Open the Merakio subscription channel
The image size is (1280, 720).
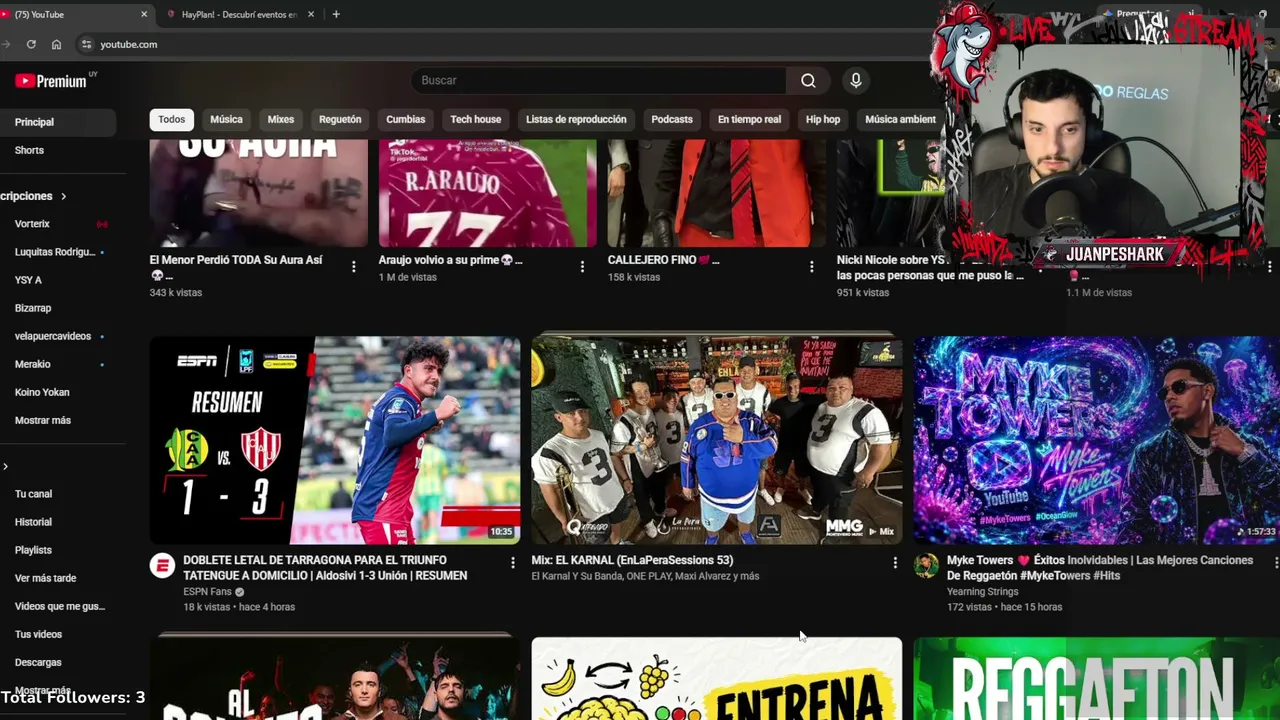coord(58,364)
